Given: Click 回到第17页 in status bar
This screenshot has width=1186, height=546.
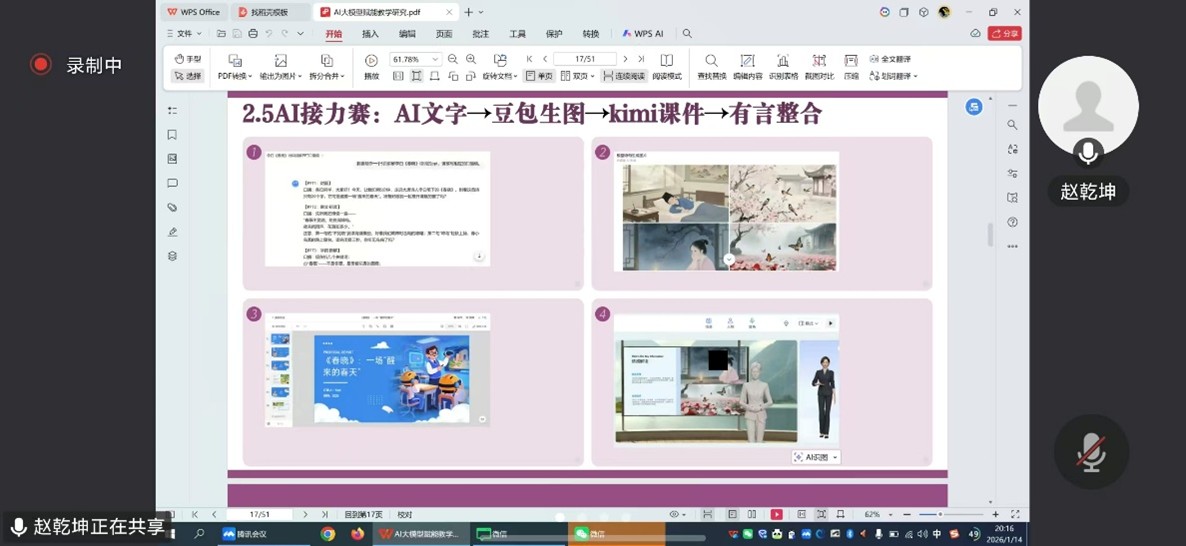Looking at the screenshot, I should (x=364, y=514).
